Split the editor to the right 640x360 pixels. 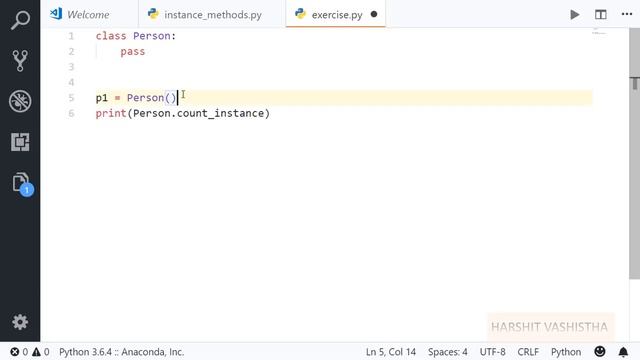600,15
